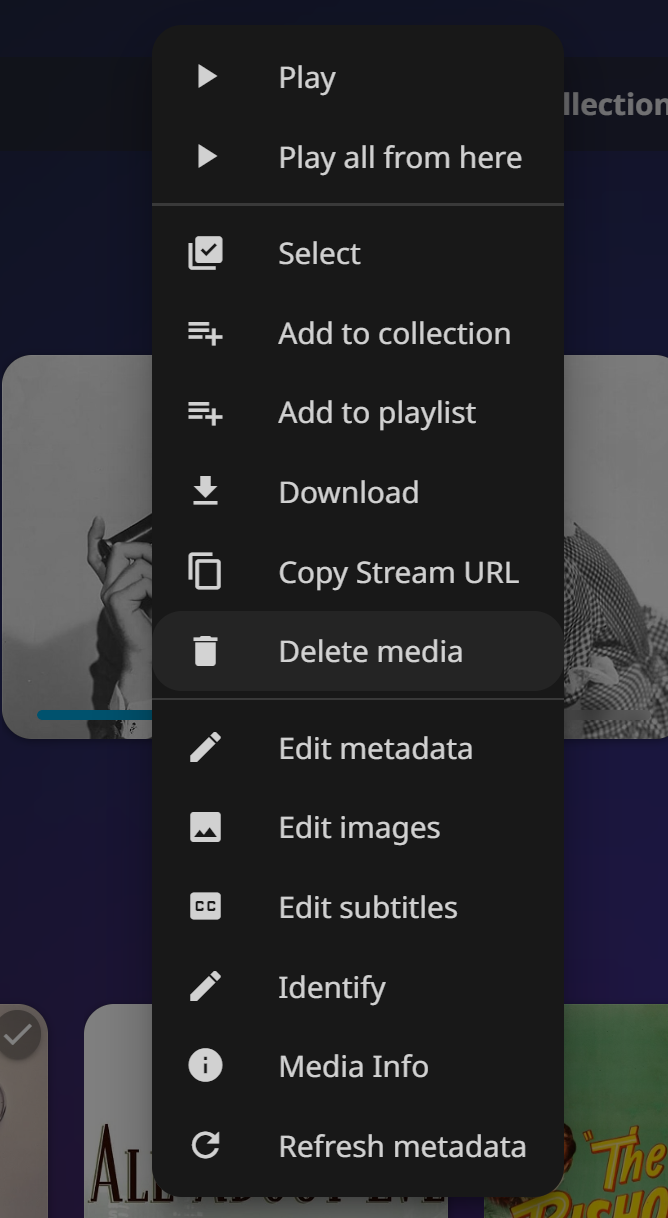Toggle the checkmark on the bottom-left poster
Screen dimensions: 668x1218
[18, 1037]
